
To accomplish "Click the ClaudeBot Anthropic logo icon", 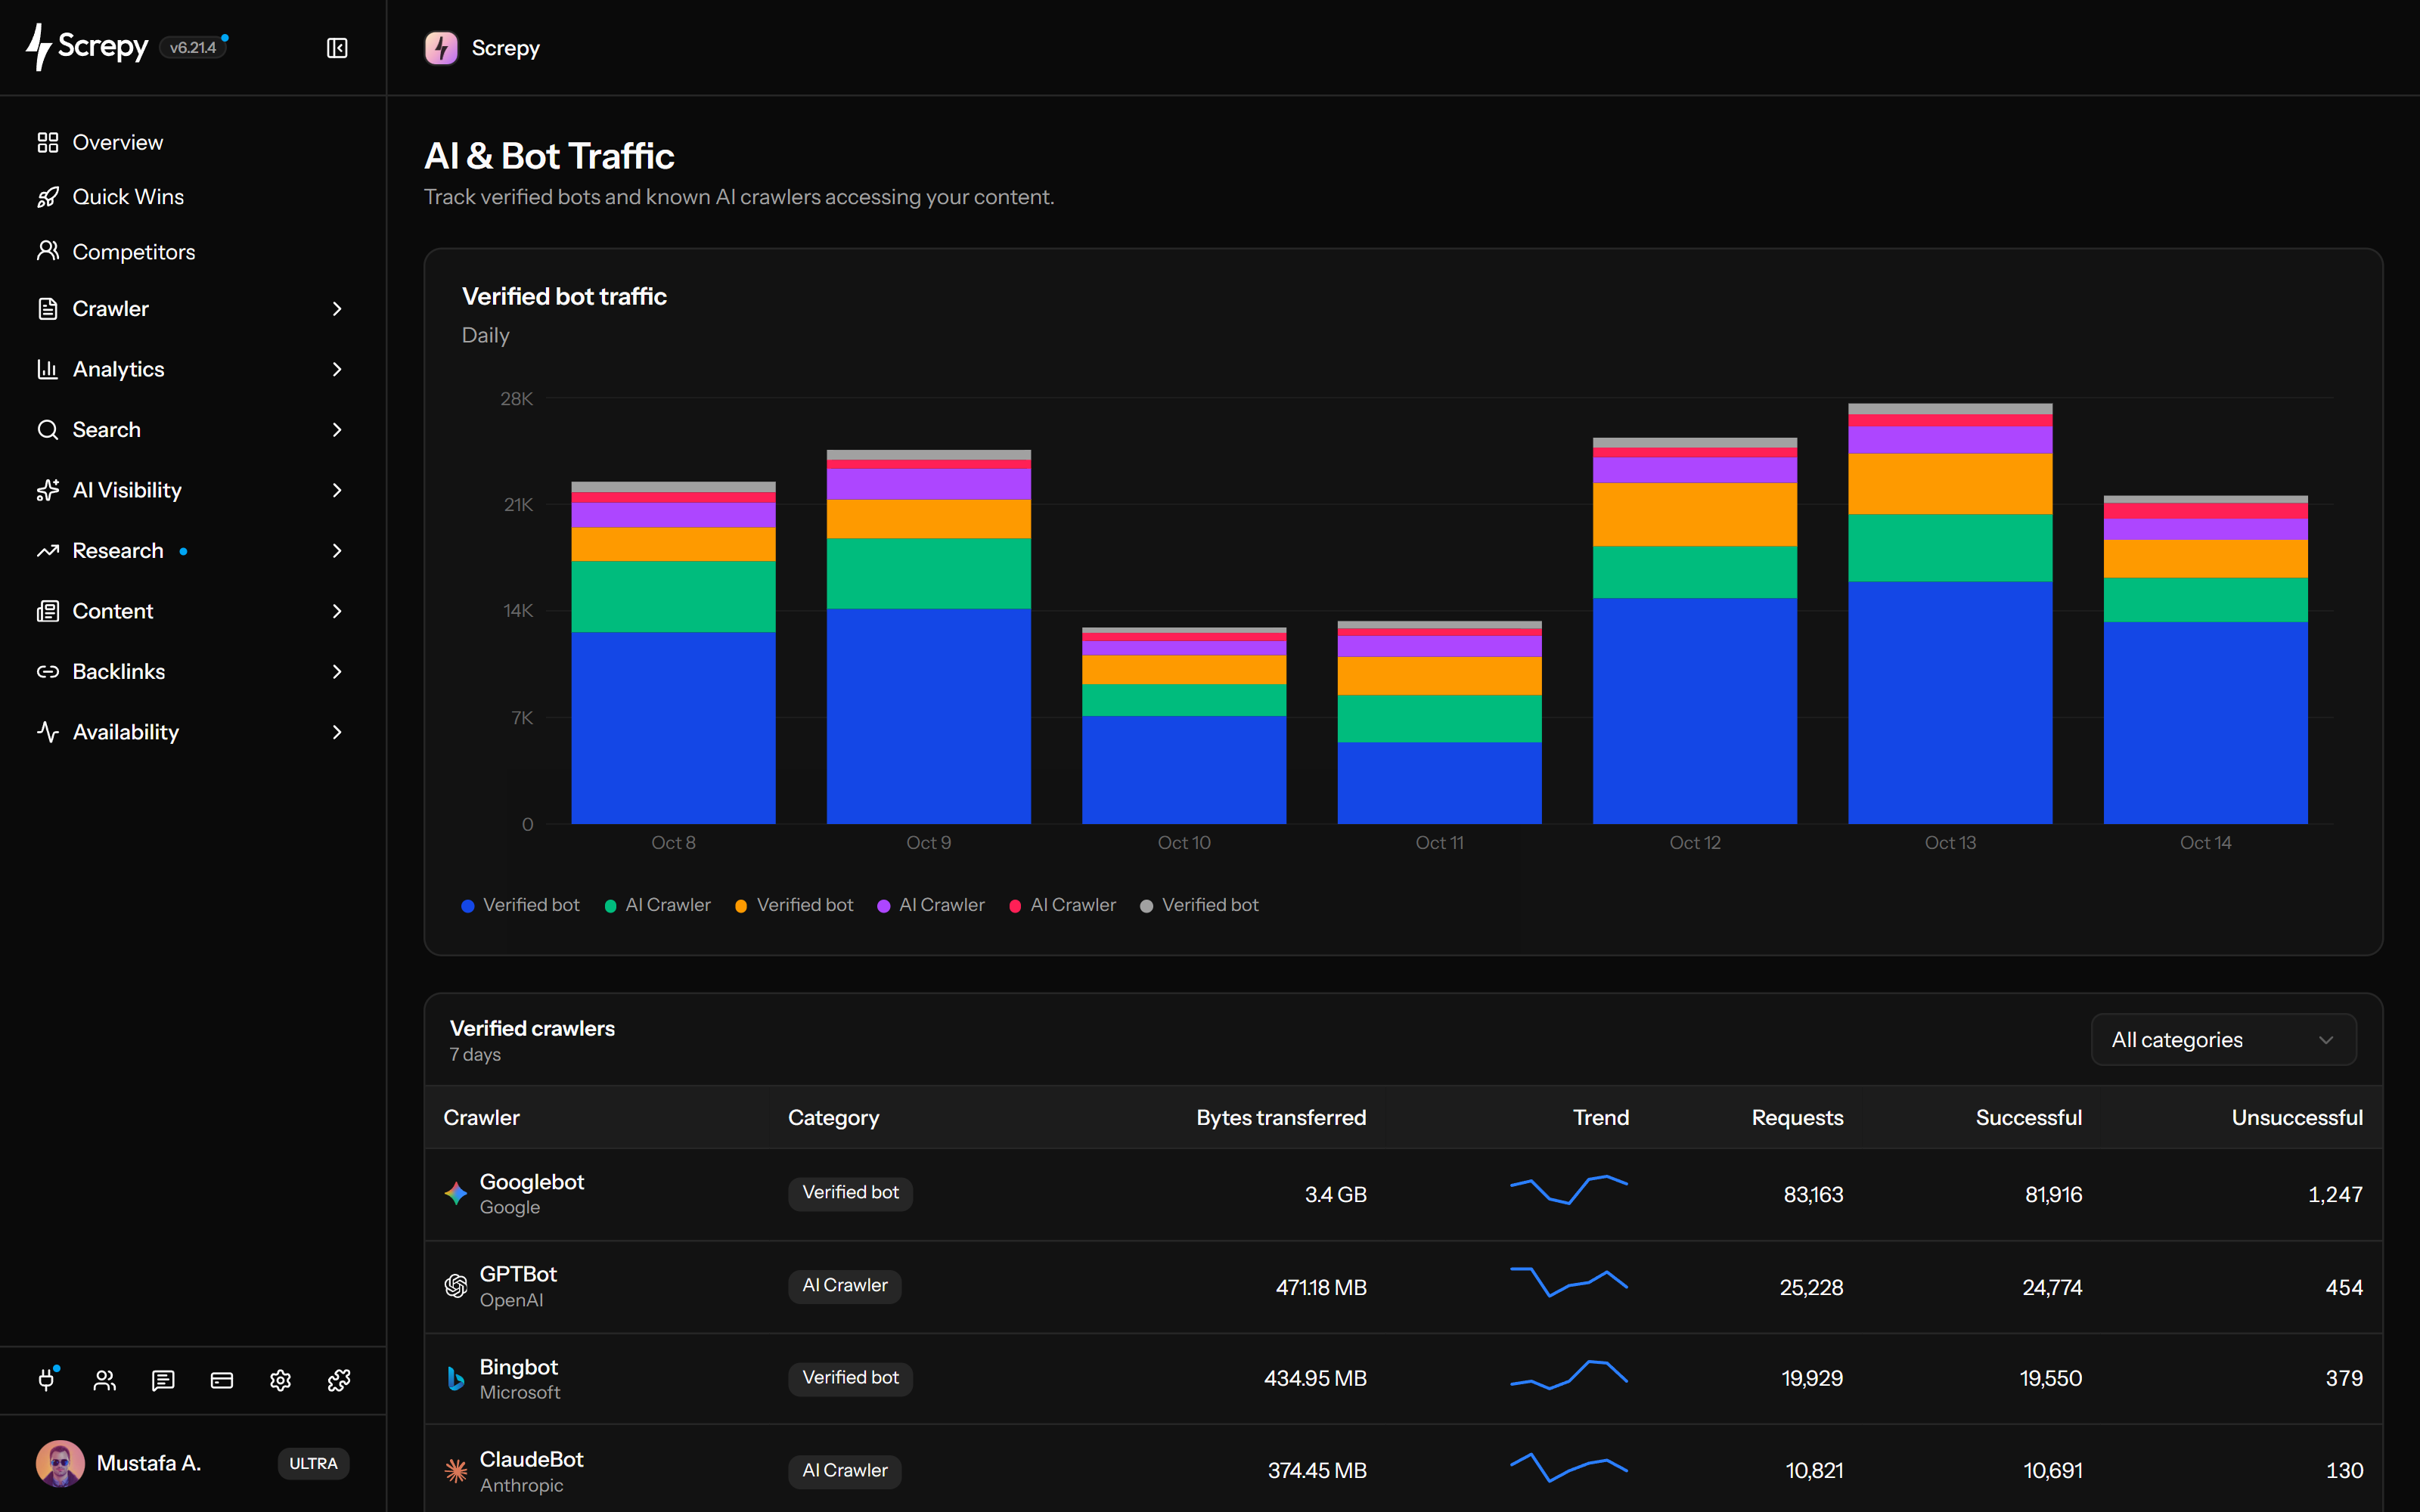I will tap(456, 1470).
